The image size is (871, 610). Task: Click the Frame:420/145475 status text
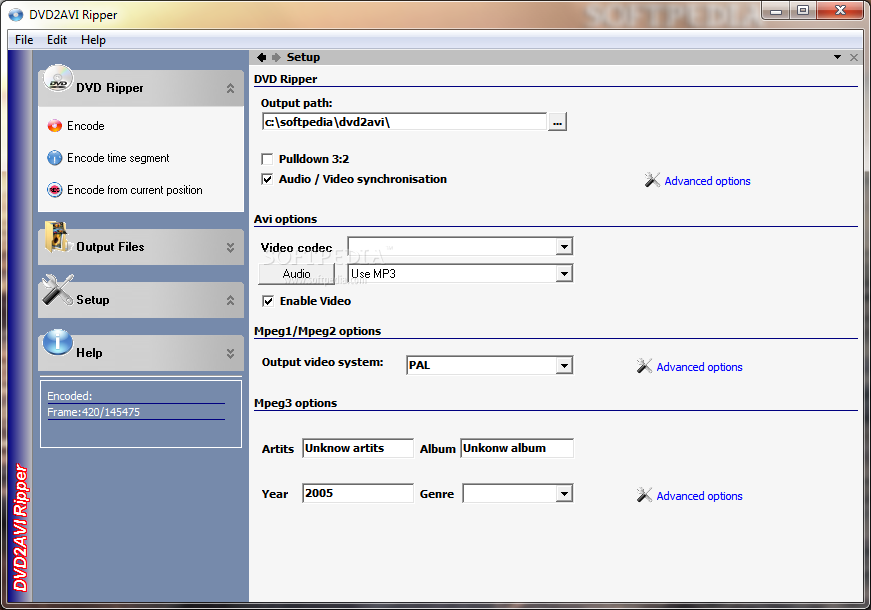click(93, 412)
